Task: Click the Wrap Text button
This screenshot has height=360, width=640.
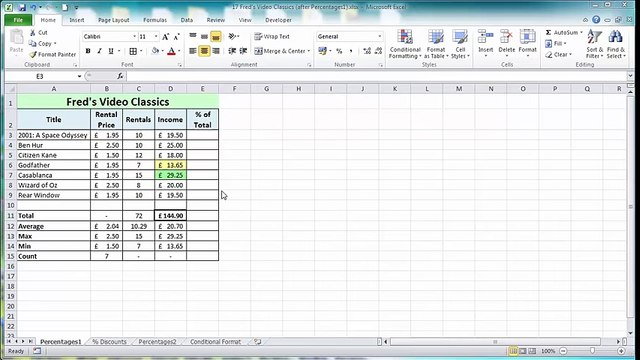Action: [272, 37]
